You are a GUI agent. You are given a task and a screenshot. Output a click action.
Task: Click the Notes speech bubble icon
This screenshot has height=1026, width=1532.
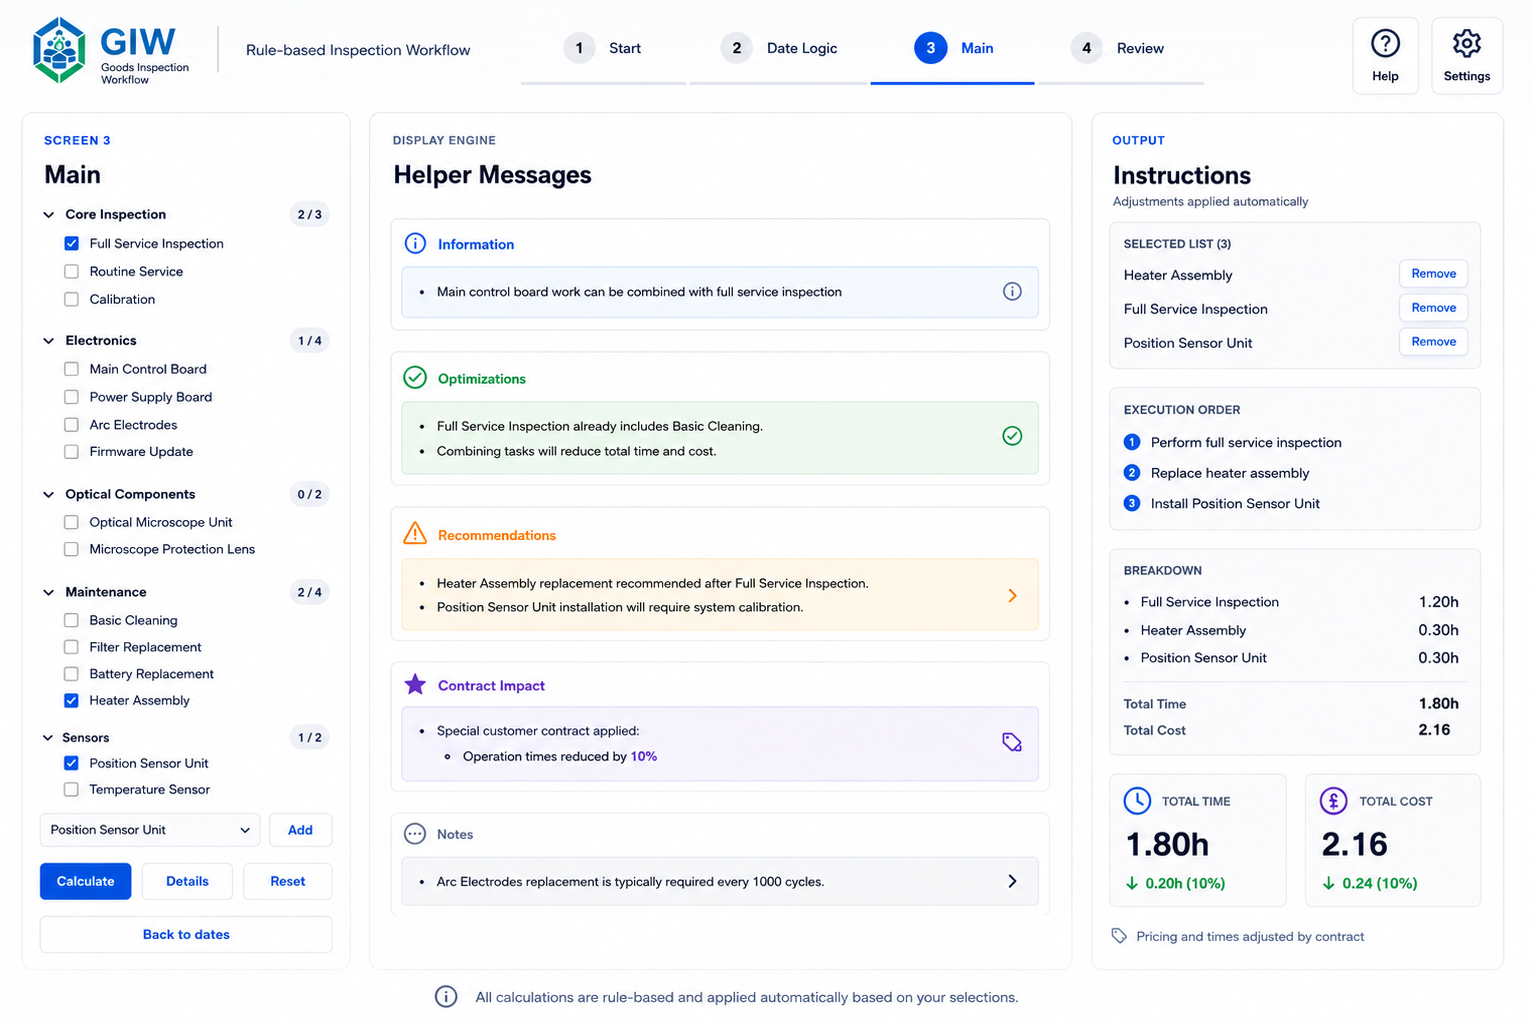tap(415, 834)
